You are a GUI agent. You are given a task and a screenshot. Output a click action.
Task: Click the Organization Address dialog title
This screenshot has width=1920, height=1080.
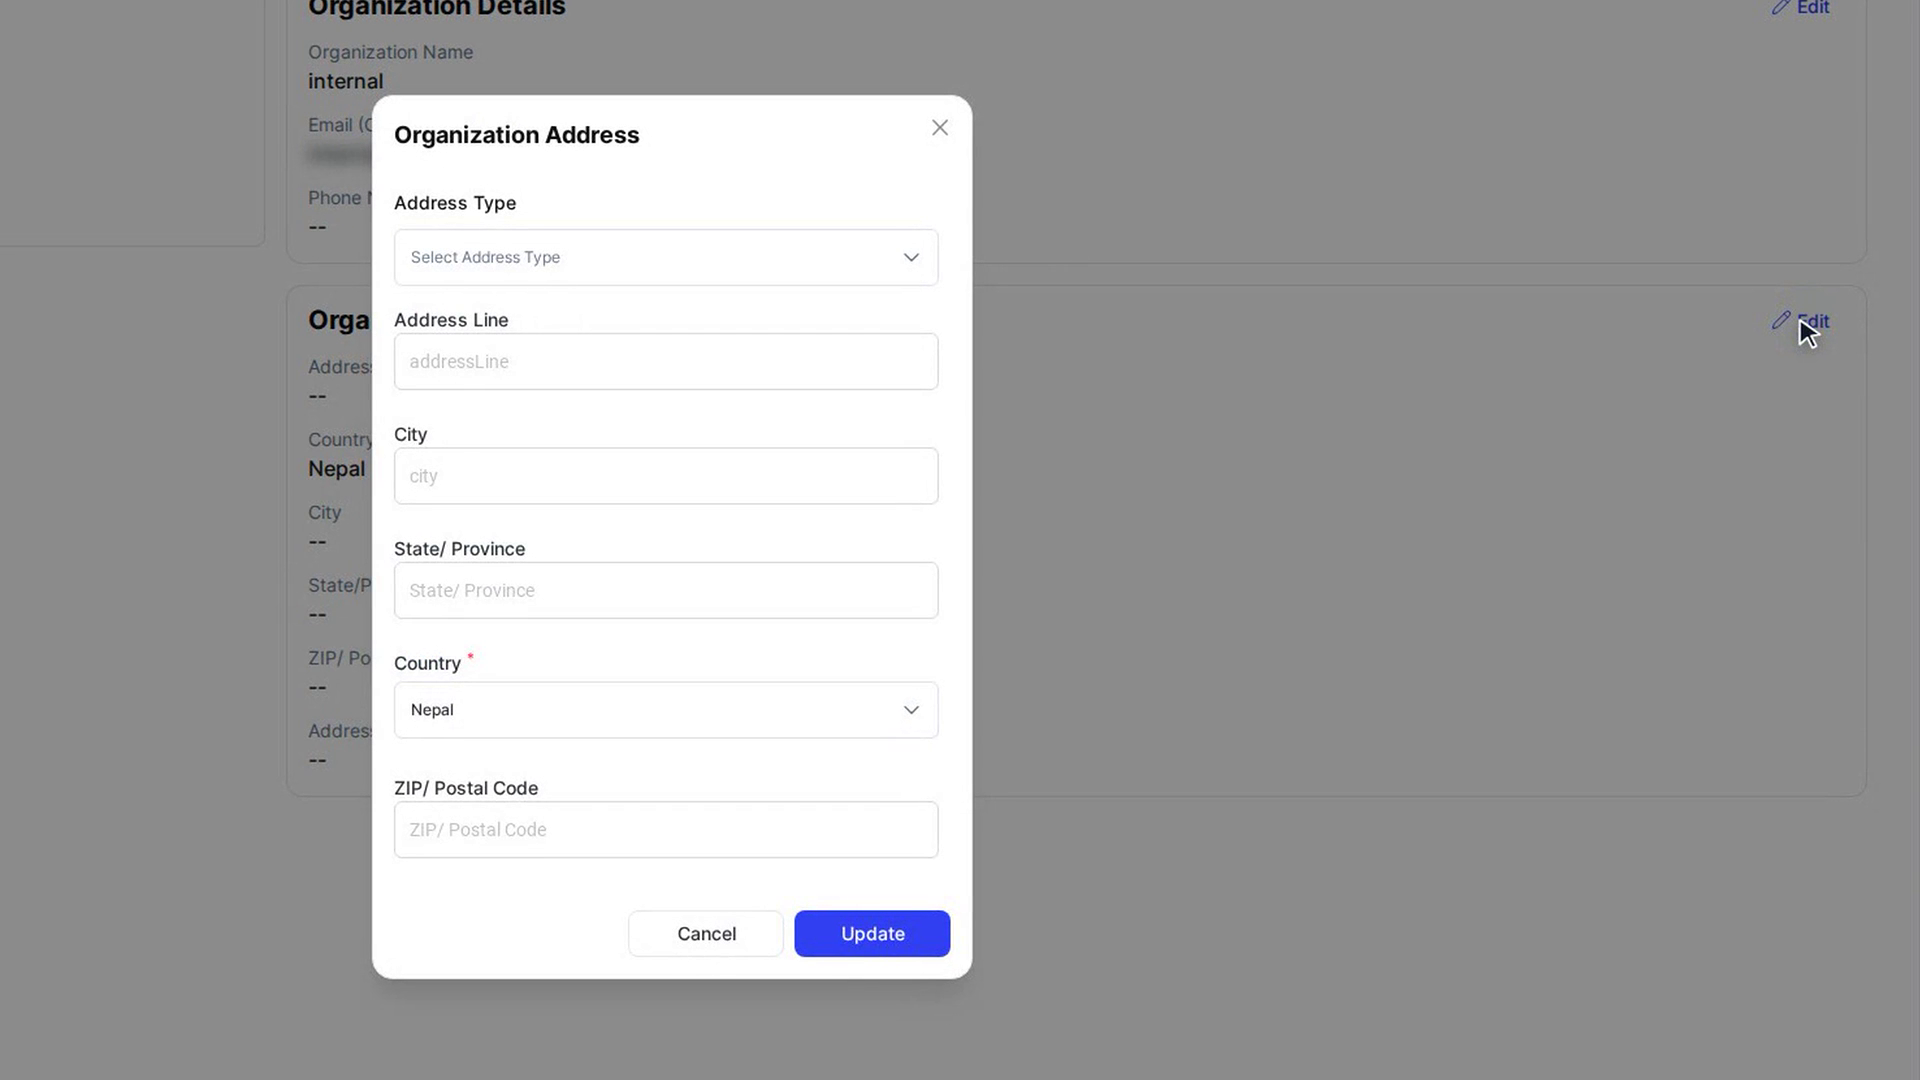[516, 135]
